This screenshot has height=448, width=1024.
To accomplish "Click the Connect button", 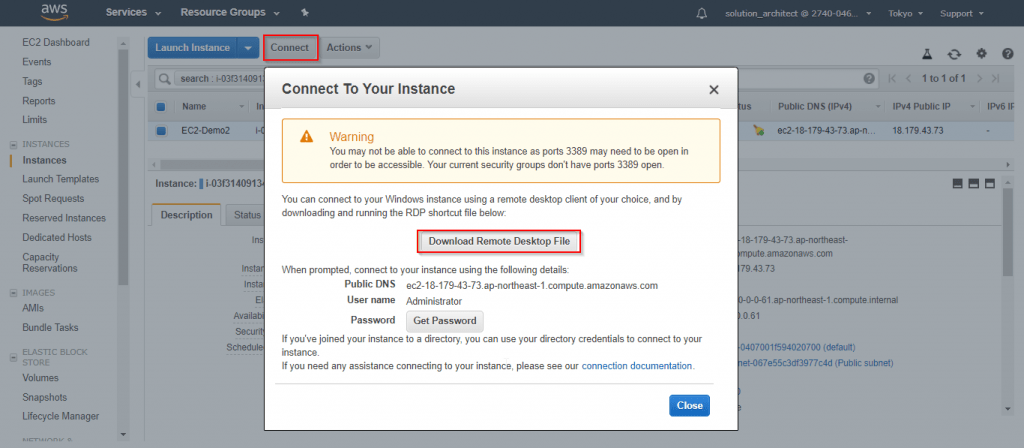I will (x=290, y=48).
